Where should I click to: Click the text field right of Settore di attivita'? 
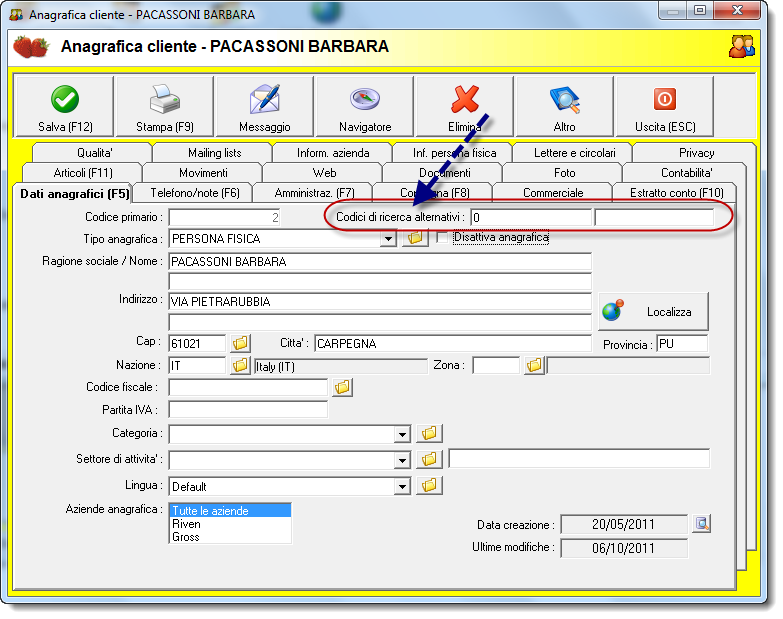click(x=579, y=458)
